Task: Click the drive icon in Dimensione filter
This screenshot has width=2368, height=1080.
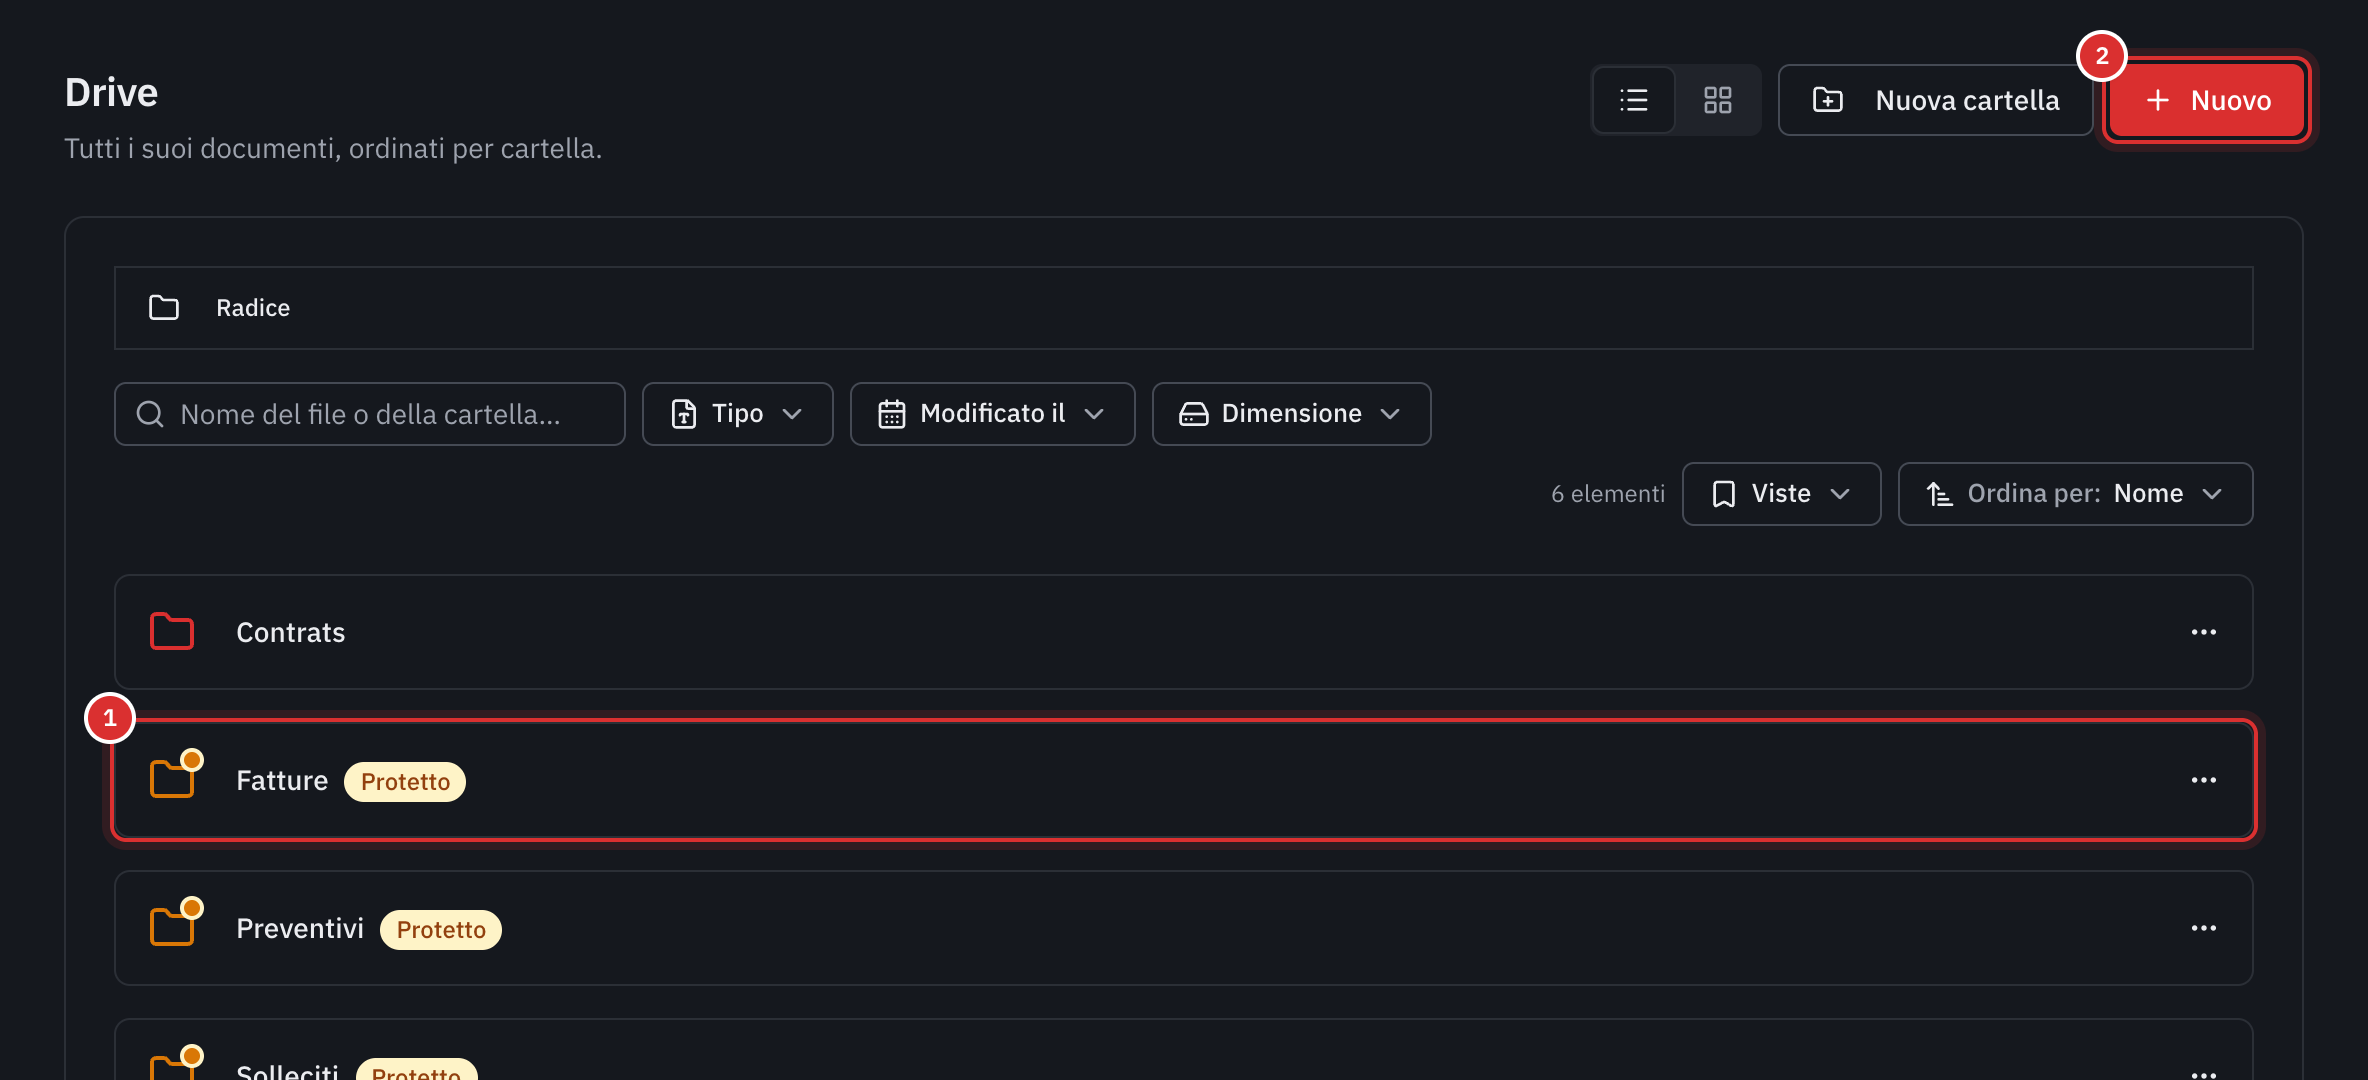Action: pyautogui.click(x=1194, y=414)
